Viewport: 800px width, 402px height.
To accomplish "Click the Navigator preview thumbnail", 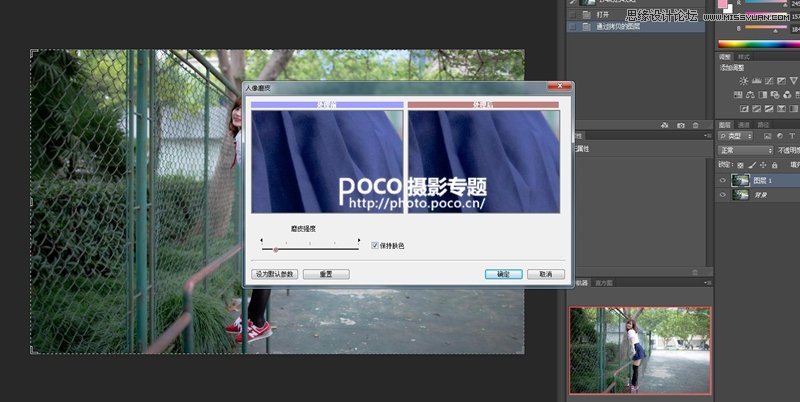I will pos(640,350).
